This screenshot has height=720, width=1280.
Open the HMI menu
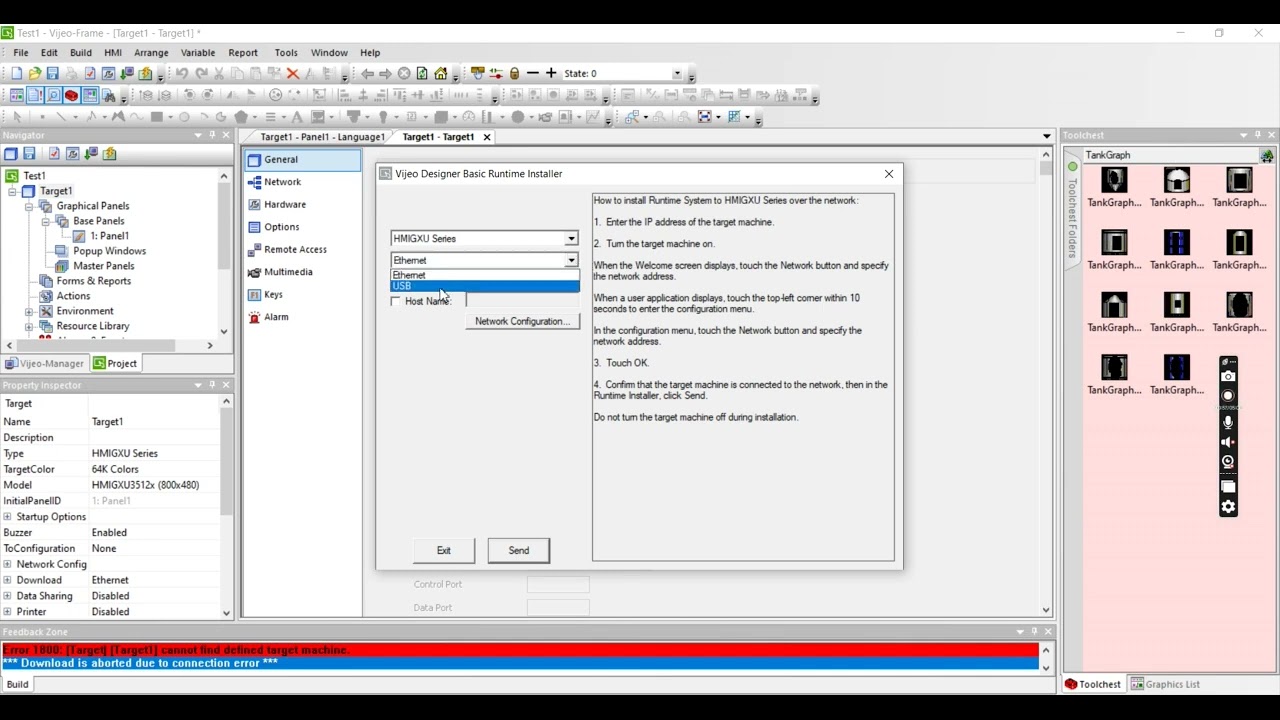click(x=113, y=52)
